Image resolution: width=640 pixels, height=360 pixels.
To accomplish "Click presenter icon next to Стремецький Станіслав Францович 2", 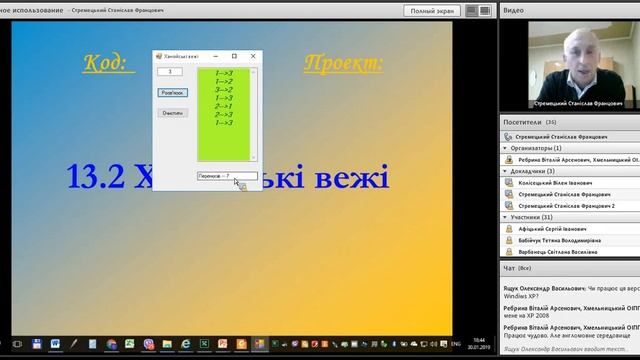I will (509, 206).
